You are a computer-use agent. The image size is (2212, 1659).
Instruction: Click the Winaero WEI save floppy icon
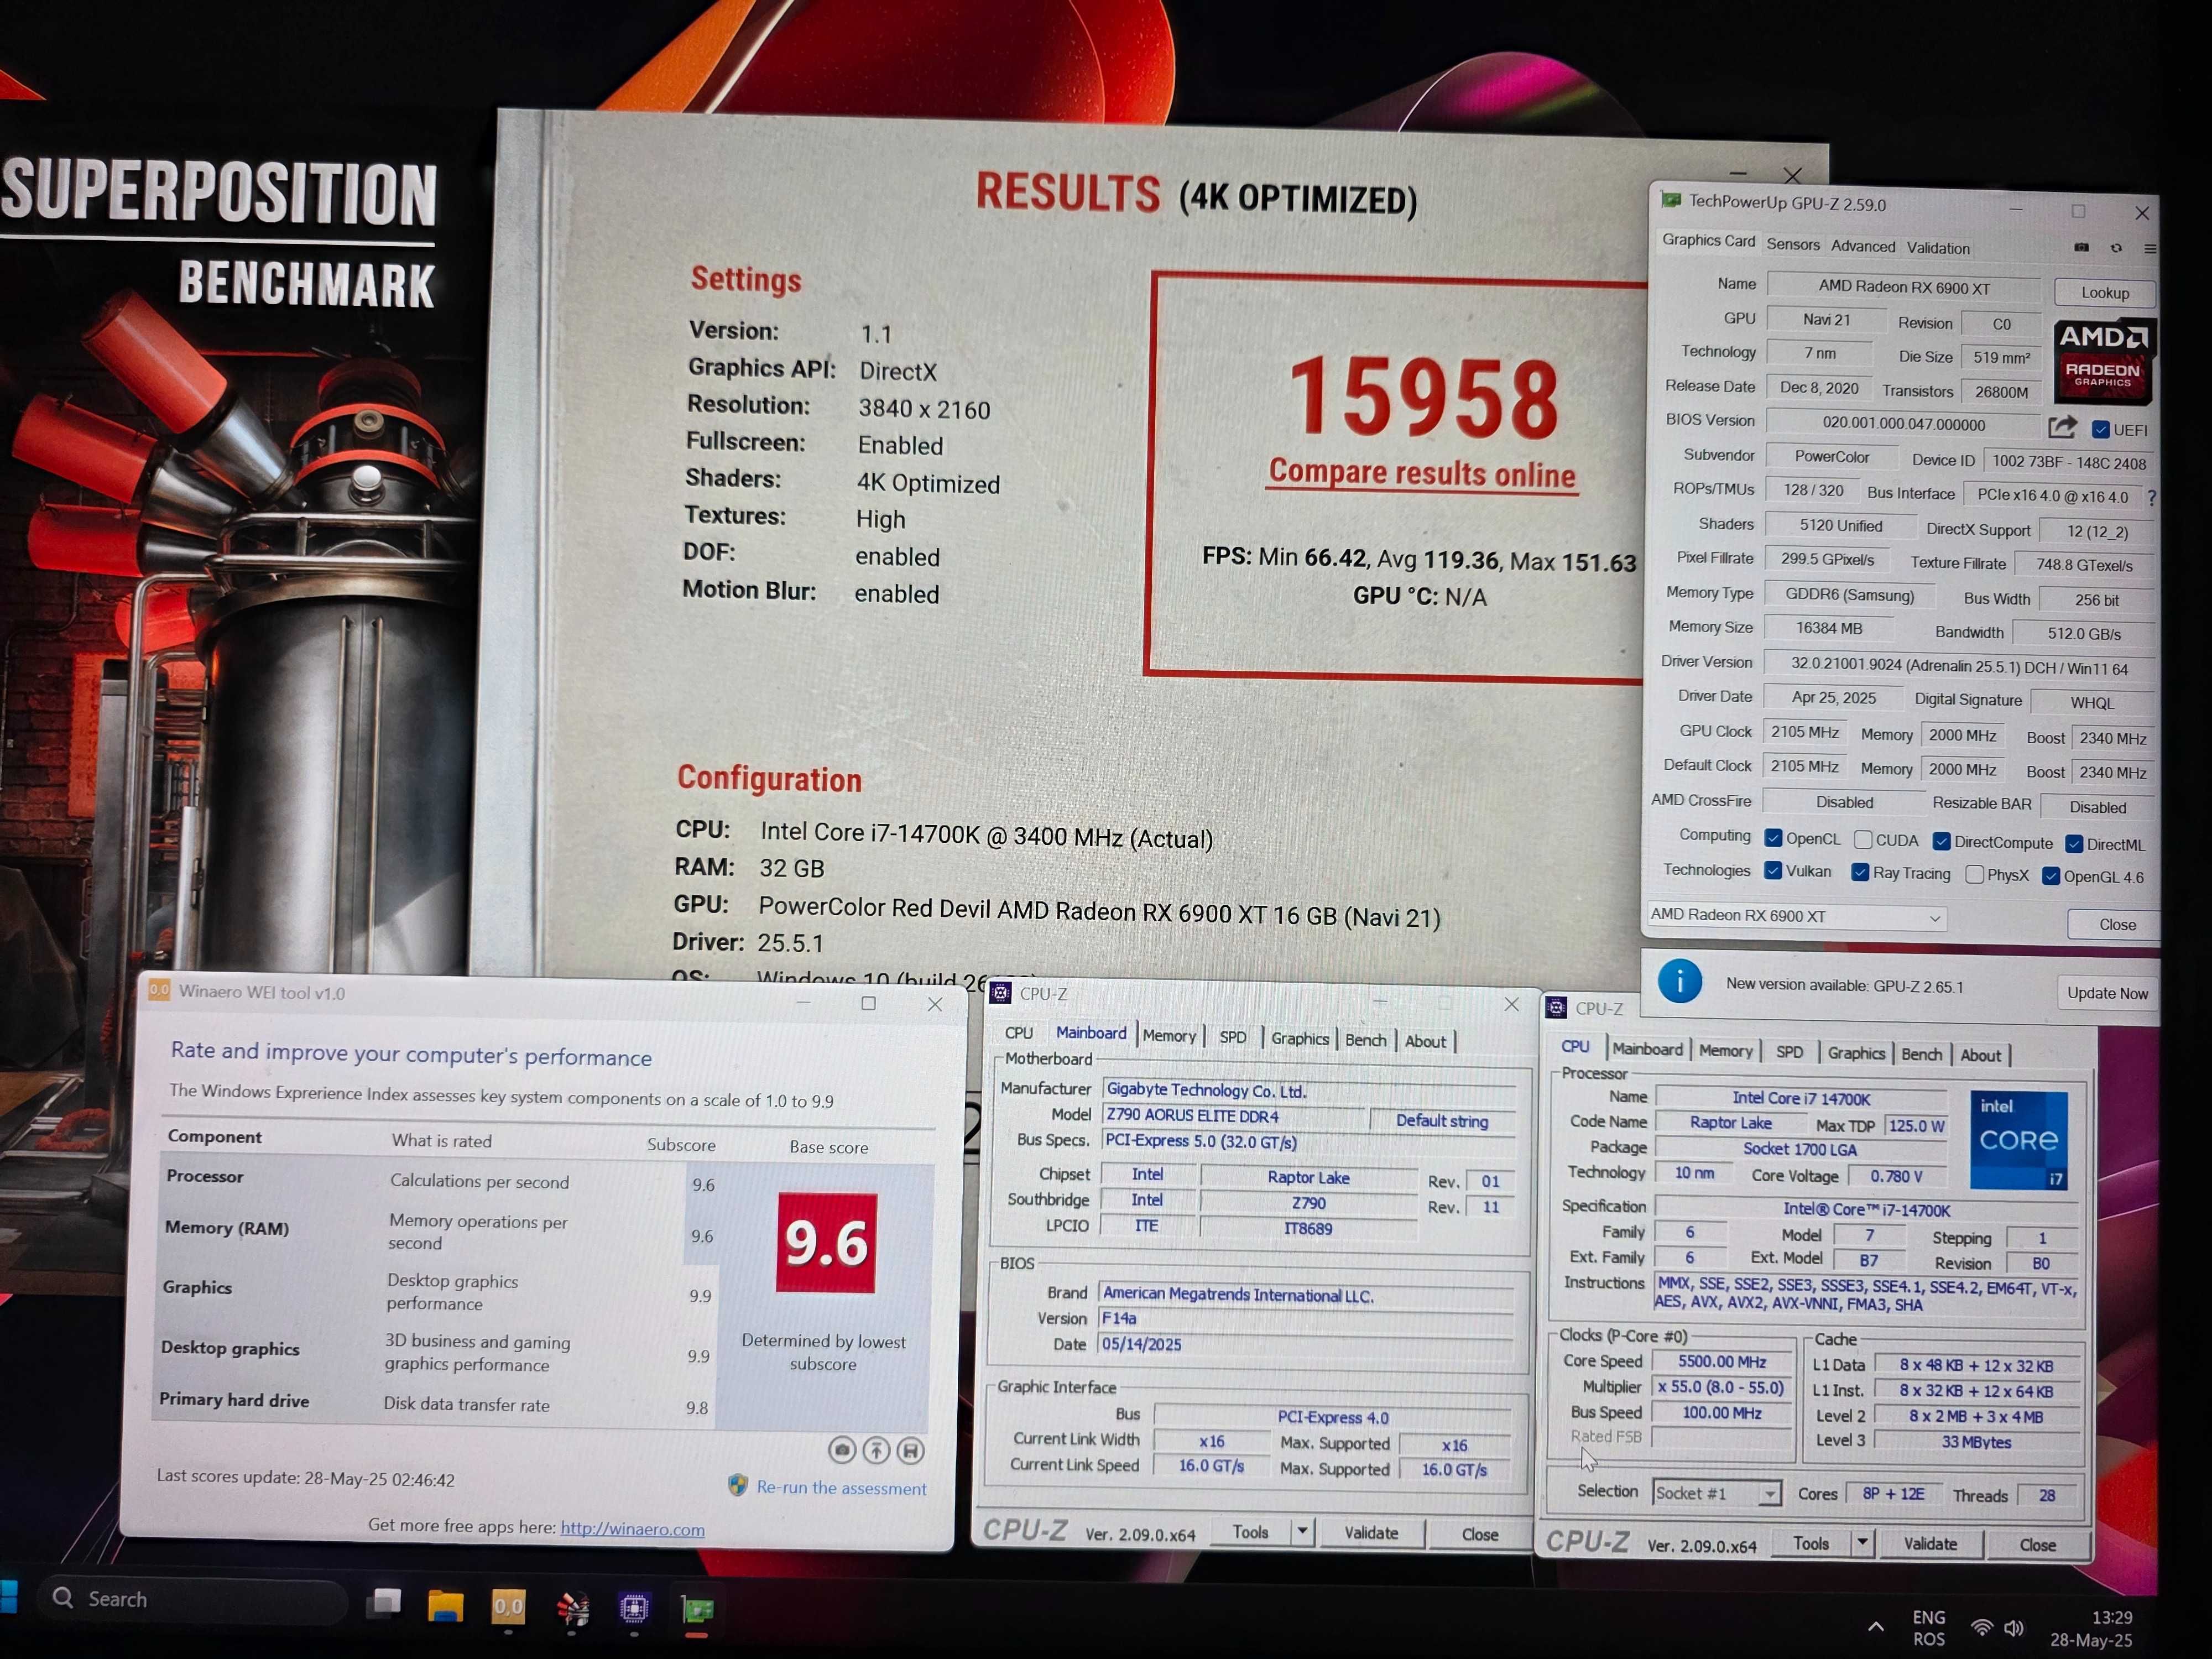[x=910, y=1450]
